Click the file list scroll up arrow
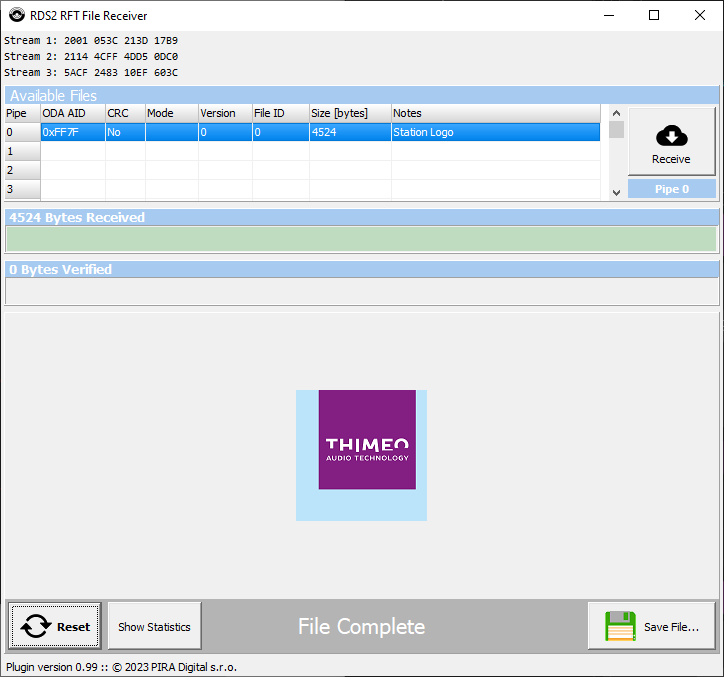This screenshot has height=677, width=724. coord(616,113)
